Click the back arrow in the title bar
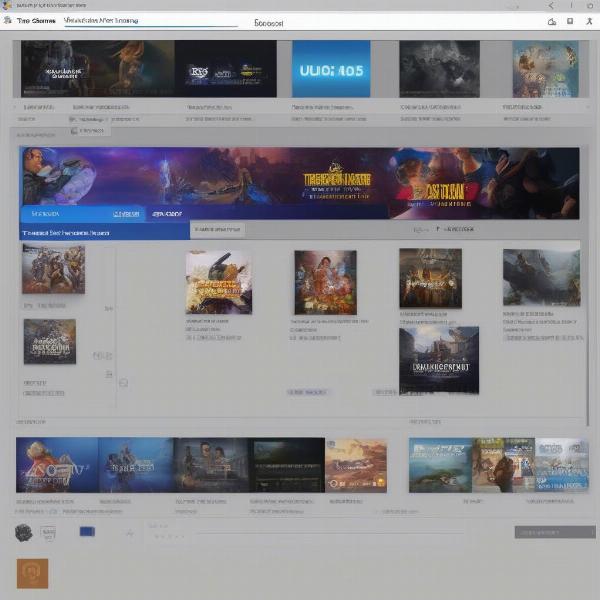This screenshot has height=600, width=600. 551,5
